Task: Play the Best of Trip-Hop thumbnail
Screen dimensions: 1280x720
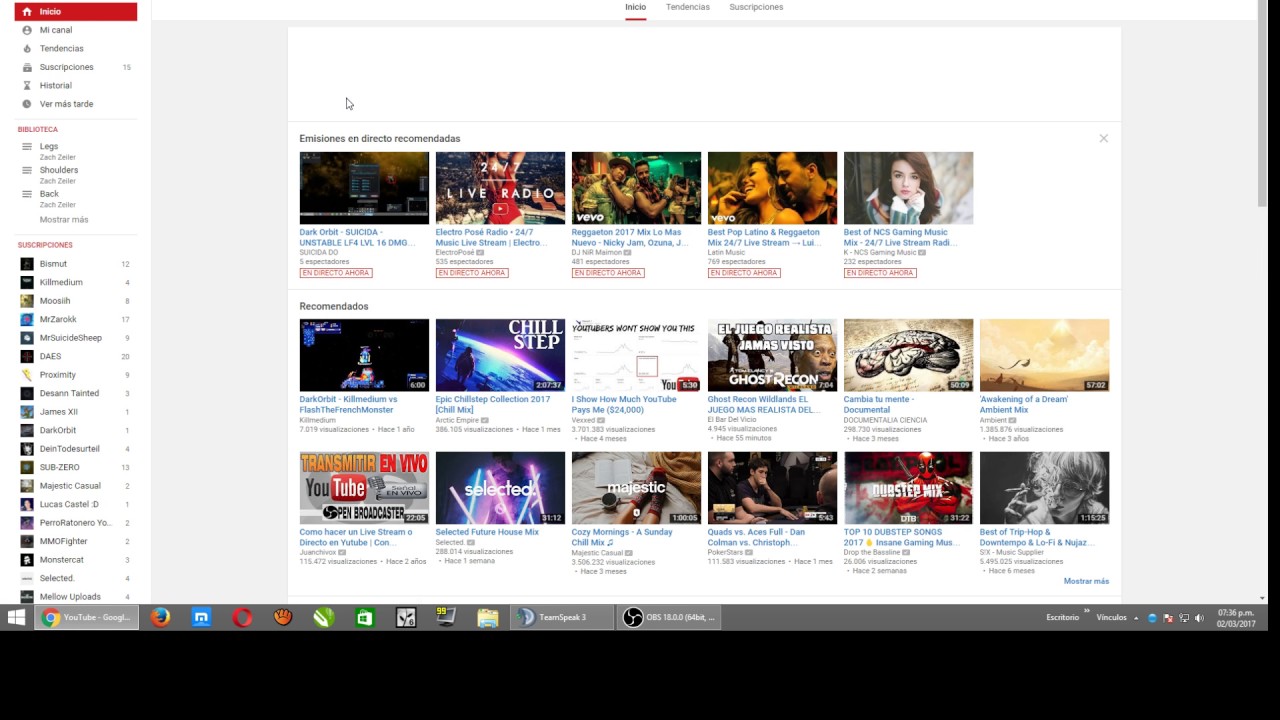Action: point(1044,488)
